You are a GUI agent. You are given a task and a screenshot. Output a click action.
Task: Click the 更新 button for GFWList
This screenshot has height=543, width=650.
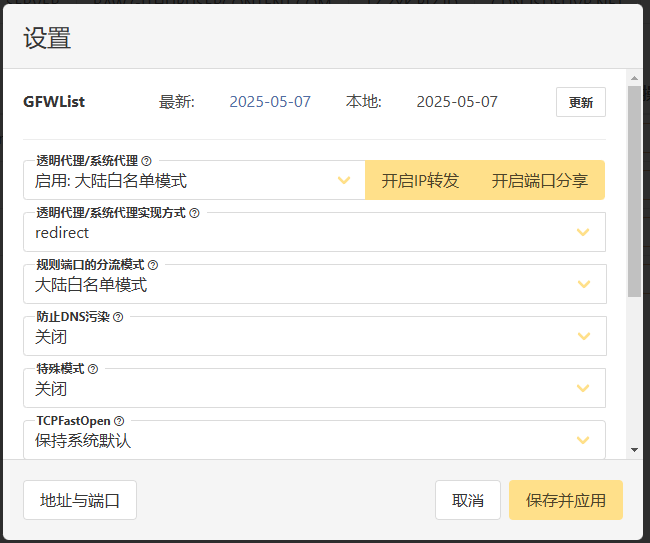(580, 102)
